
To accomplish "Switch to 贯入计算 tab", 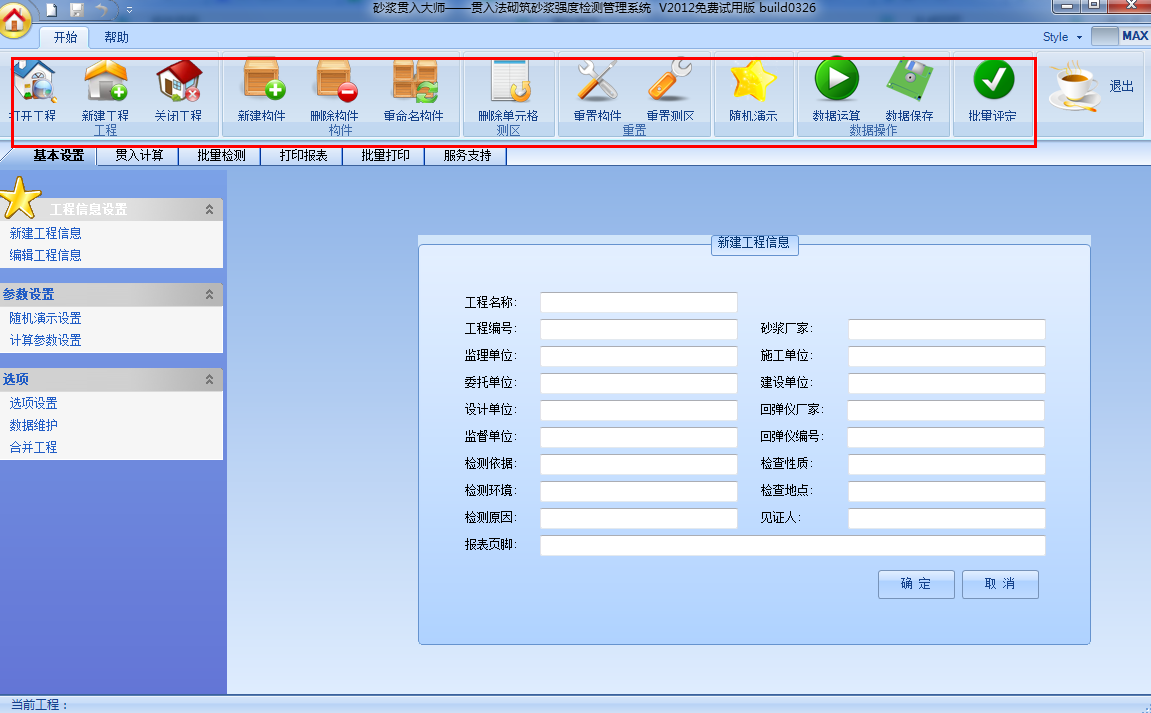I will point(139,156).
